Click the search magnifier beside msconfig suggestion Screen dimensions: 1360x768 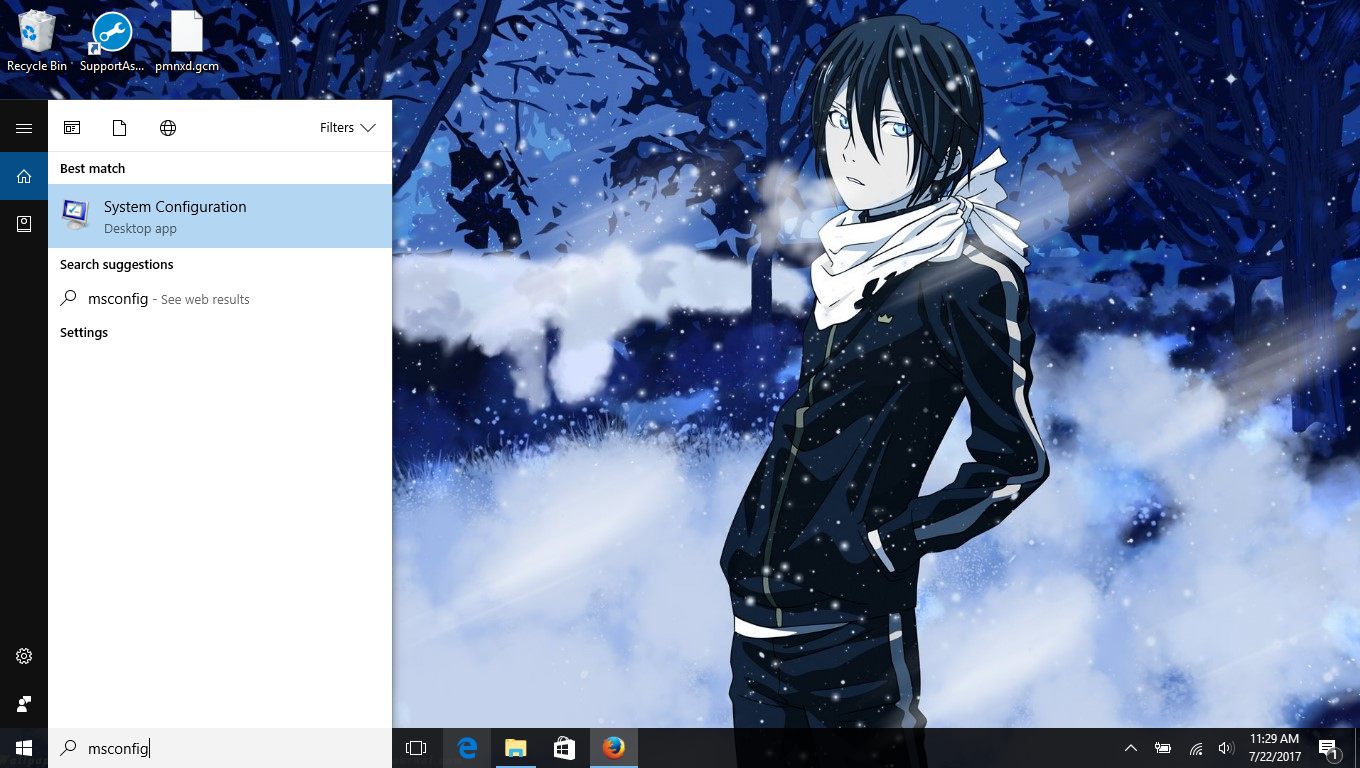pyautogui.click(x=69, y=298)
